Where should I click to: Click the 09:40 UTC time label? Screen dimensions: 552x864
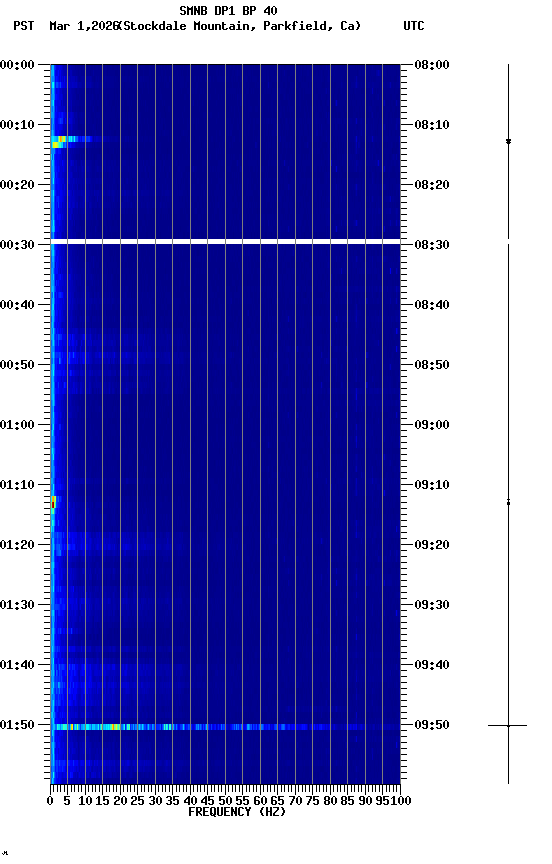pyautogui.click(x=432, y=666)
